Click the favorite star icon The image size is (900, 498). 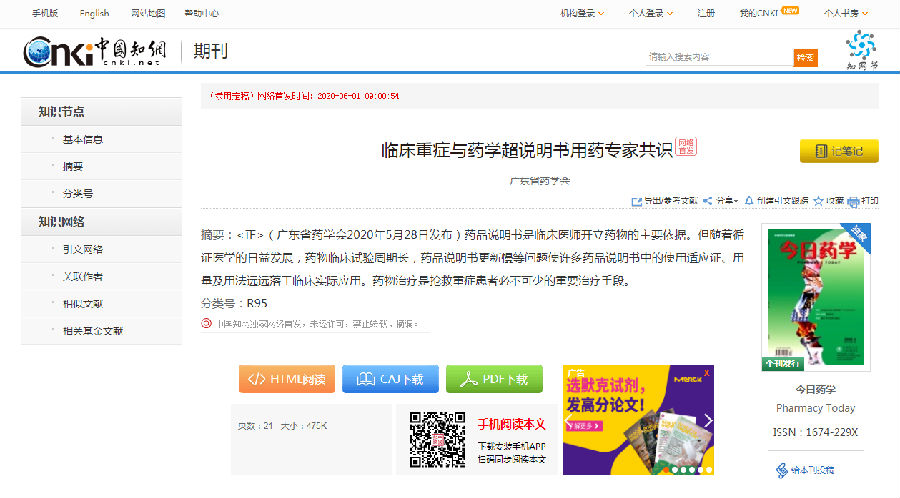pos(818,200)
